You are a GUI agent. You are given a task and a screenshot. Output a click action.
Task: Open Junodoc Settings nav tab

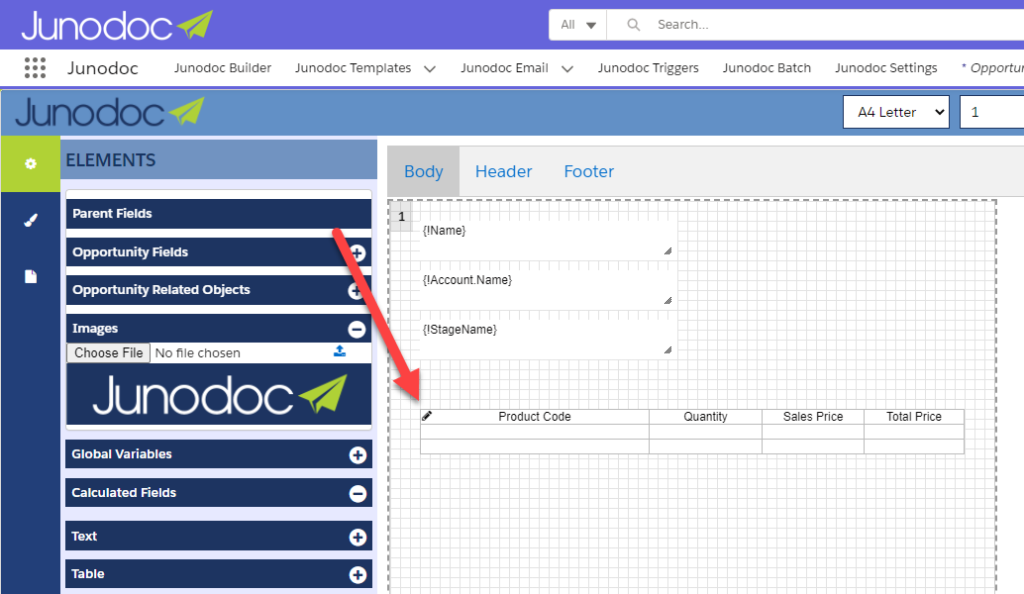tap(886, 68)
